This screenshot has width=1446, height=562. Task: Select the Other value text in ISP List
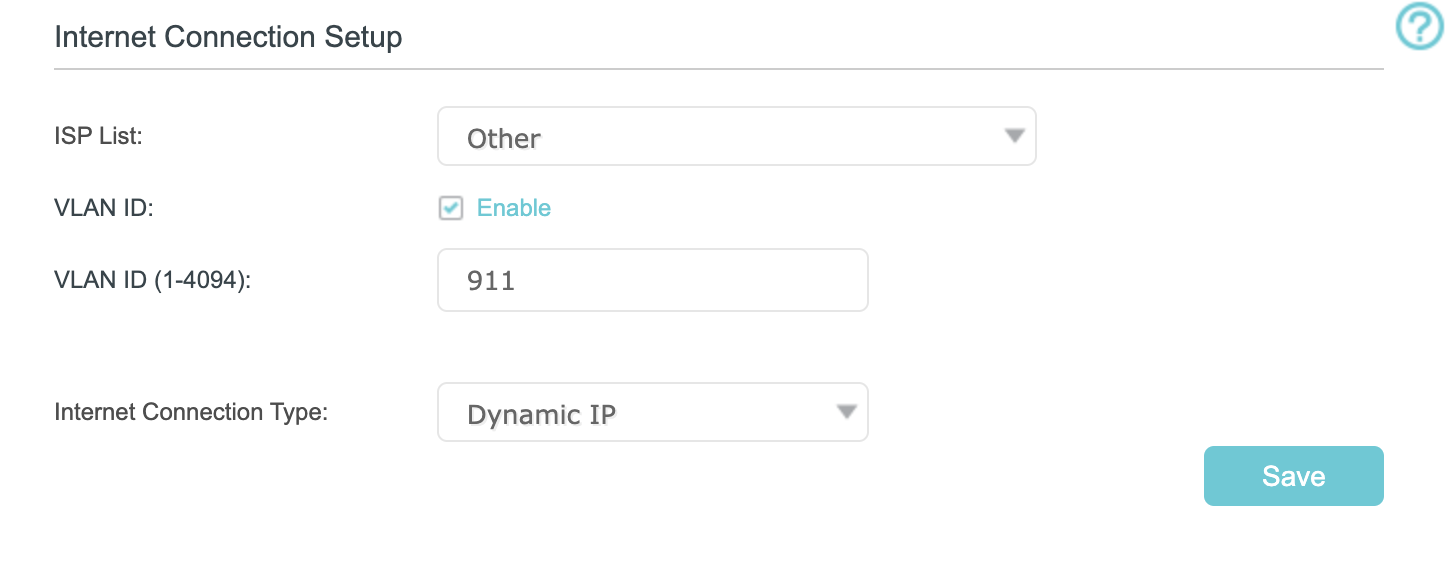[x=504, y=138]
